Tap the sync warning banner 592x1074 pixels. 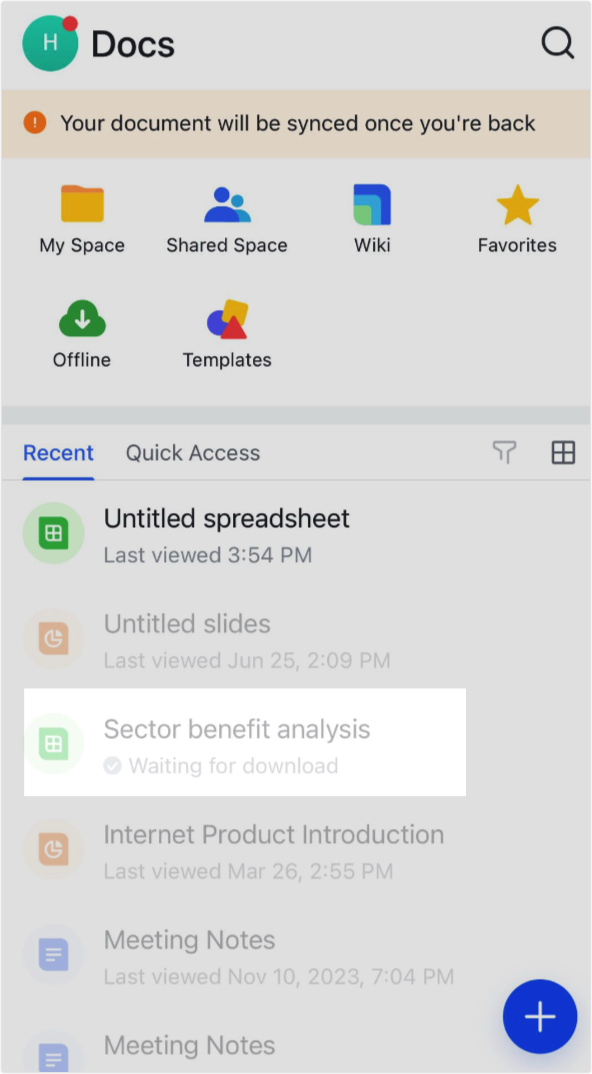click(x=296, y=124)
